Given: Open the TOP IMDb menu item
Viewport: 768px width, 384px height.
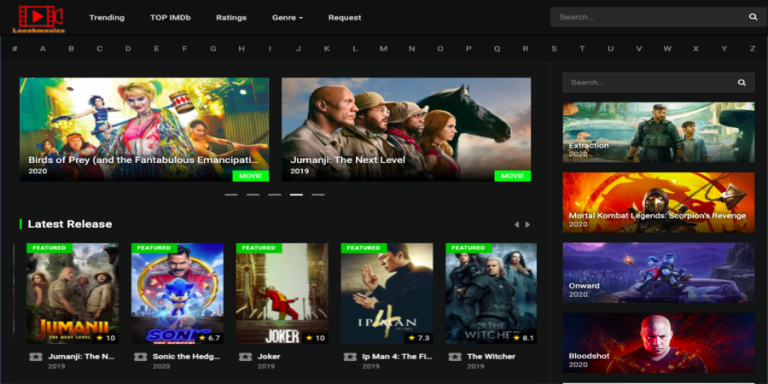Looking at the screenshot, I should click(170, 18).
